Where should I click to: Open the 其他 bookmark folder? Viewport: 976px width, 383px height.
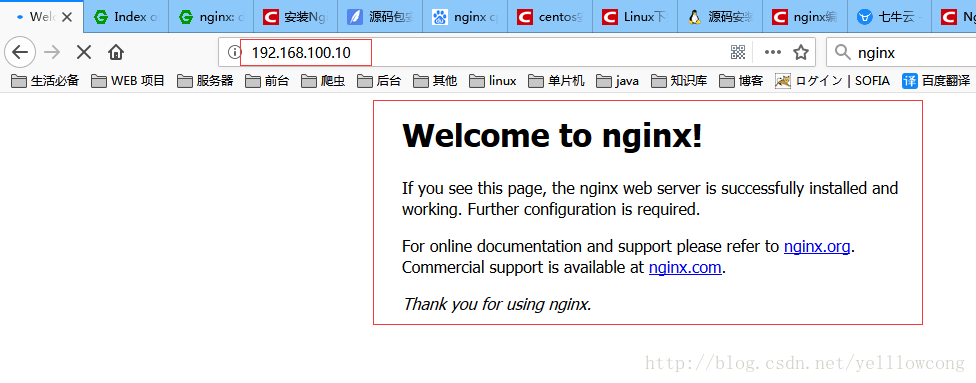point(435,80)
